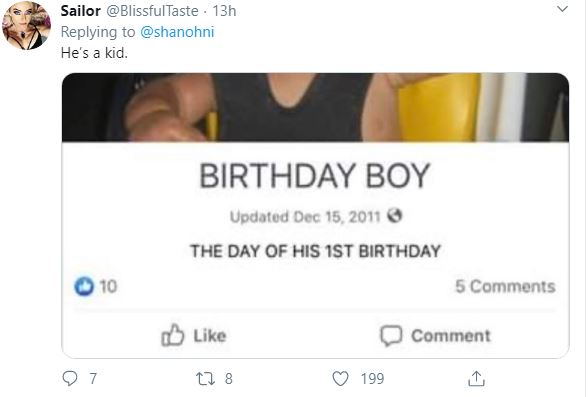Like the tweet with heart icon
Image resolution: width=588 pixels, height=397 pixels.
point(340,378)
